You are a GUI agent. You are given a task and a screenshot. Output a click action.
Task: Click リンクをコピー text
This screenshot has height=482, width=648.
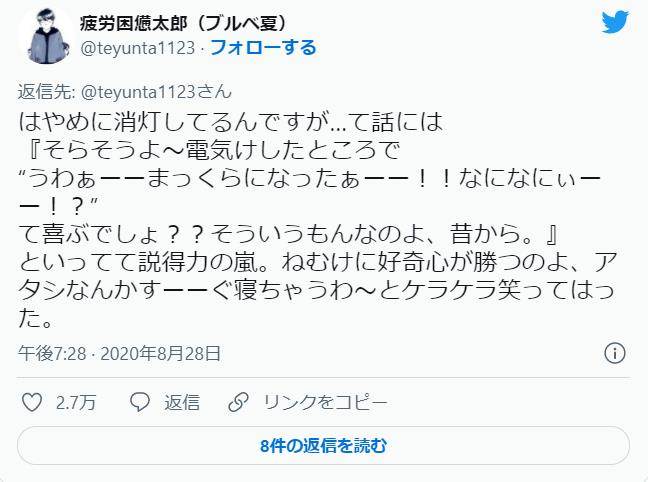pyautogui.click(x=325, y=402)
